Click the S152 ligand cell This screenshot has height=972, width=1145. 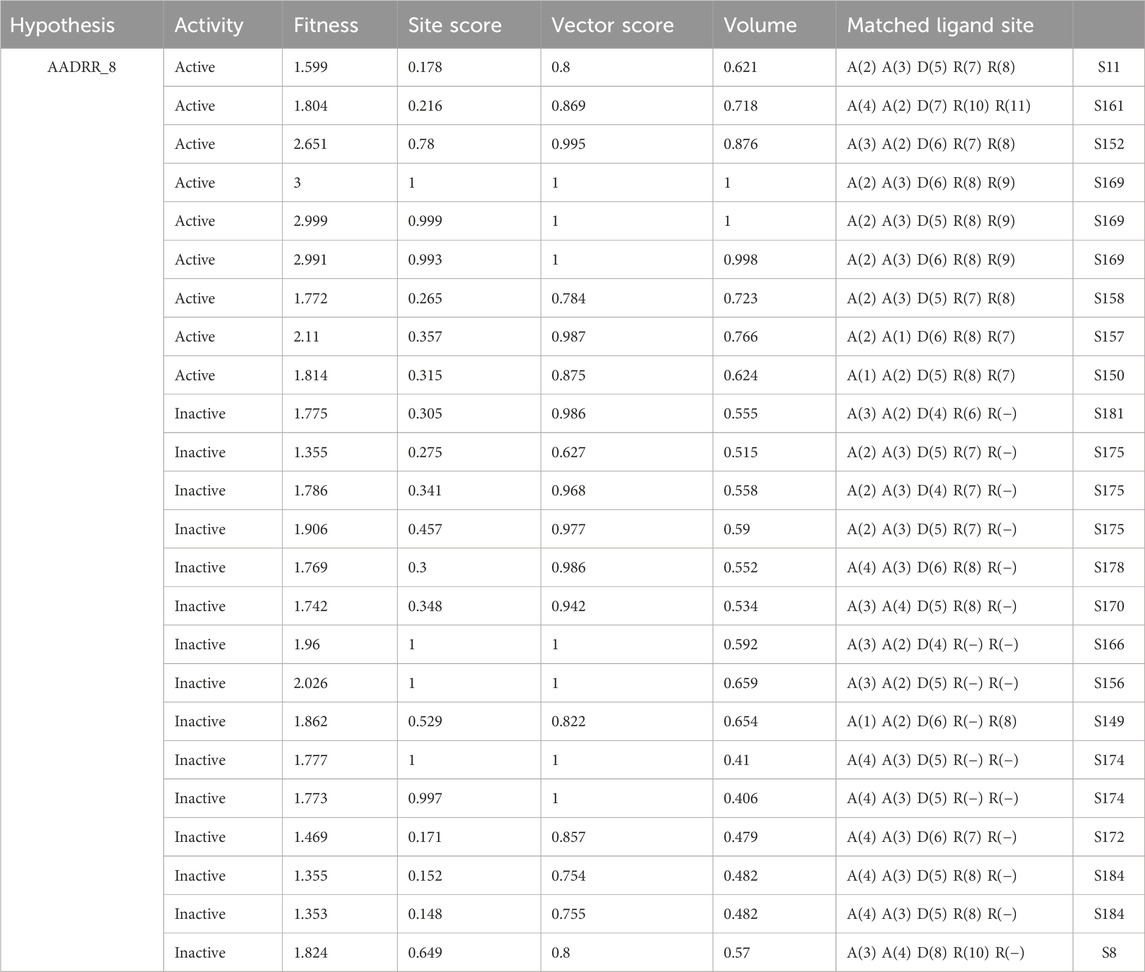[x=1109, y=145]
